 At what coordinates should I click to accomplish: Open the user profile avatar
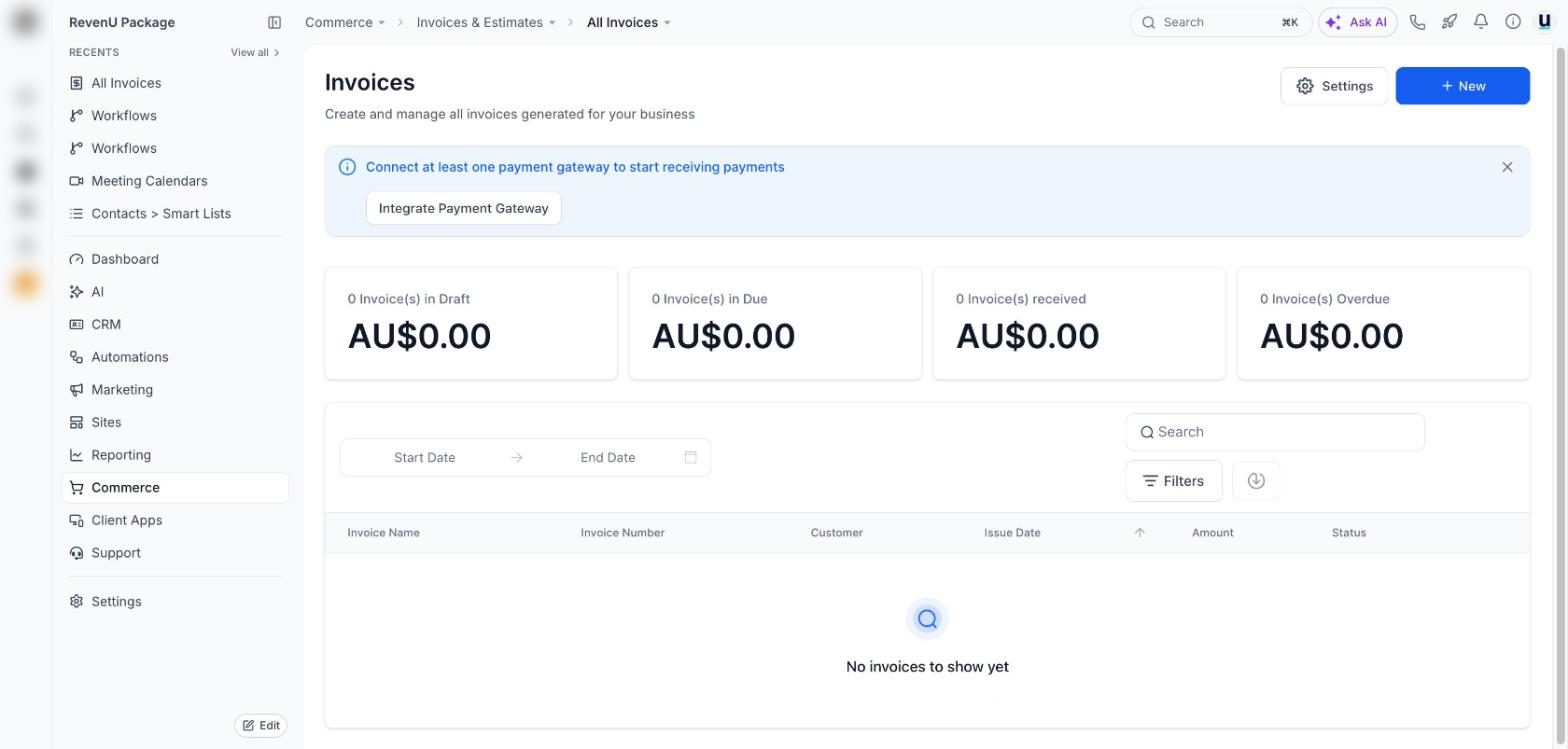[x=1544, y=22]
